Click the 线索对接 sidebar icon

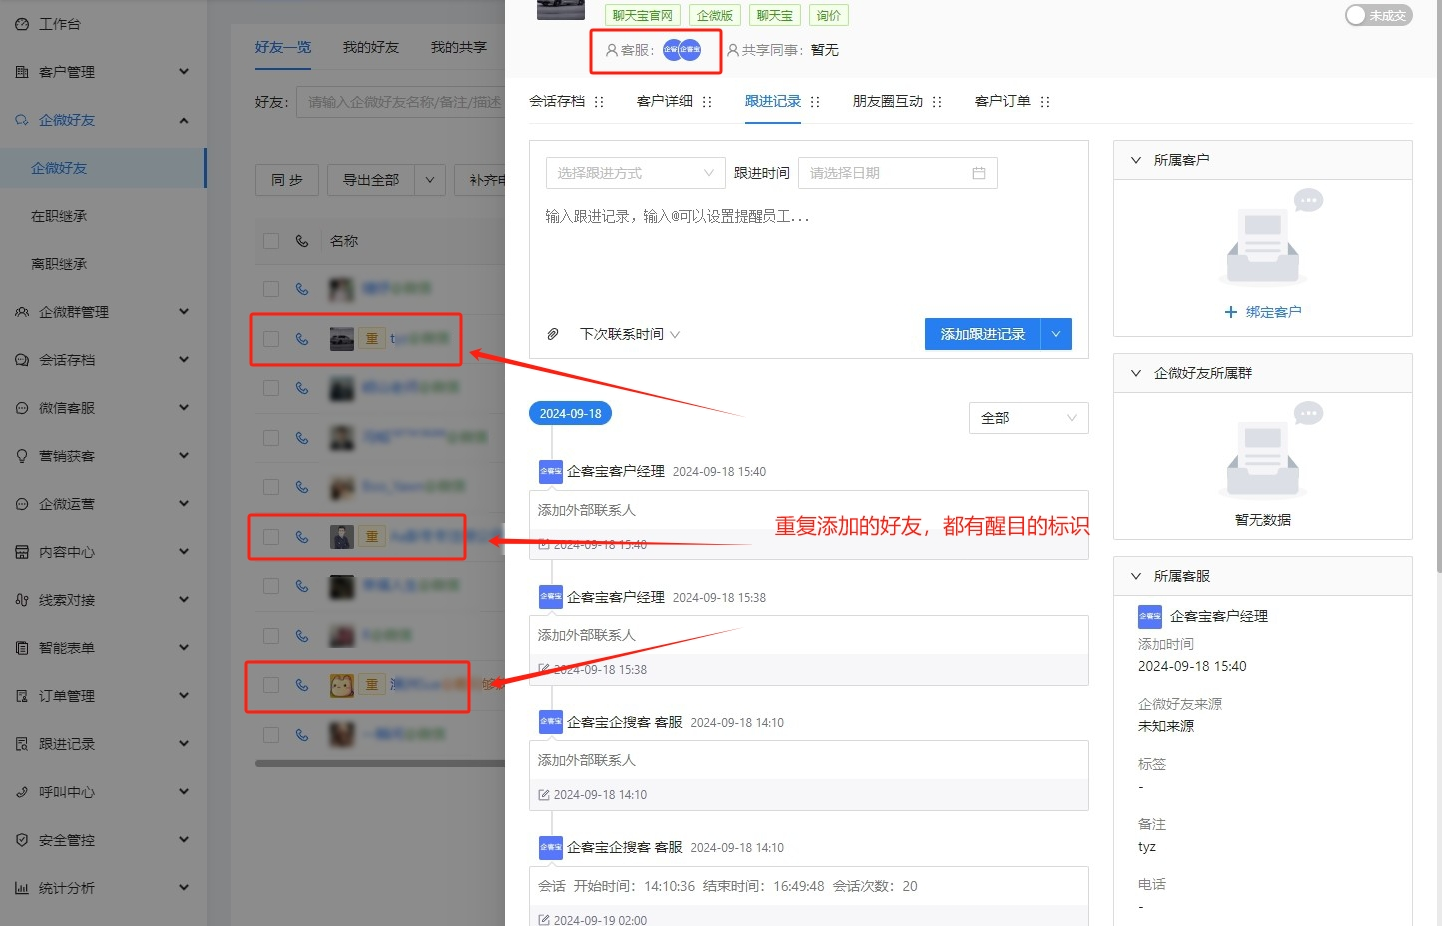[x=22, y=600]
